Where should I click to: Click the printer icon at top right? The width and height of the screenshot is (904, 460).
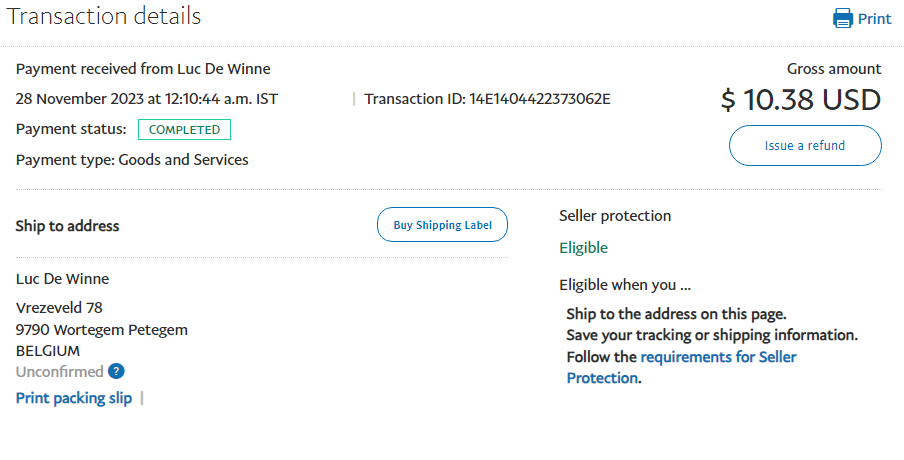pyautogui.click(x=842, y=18)
